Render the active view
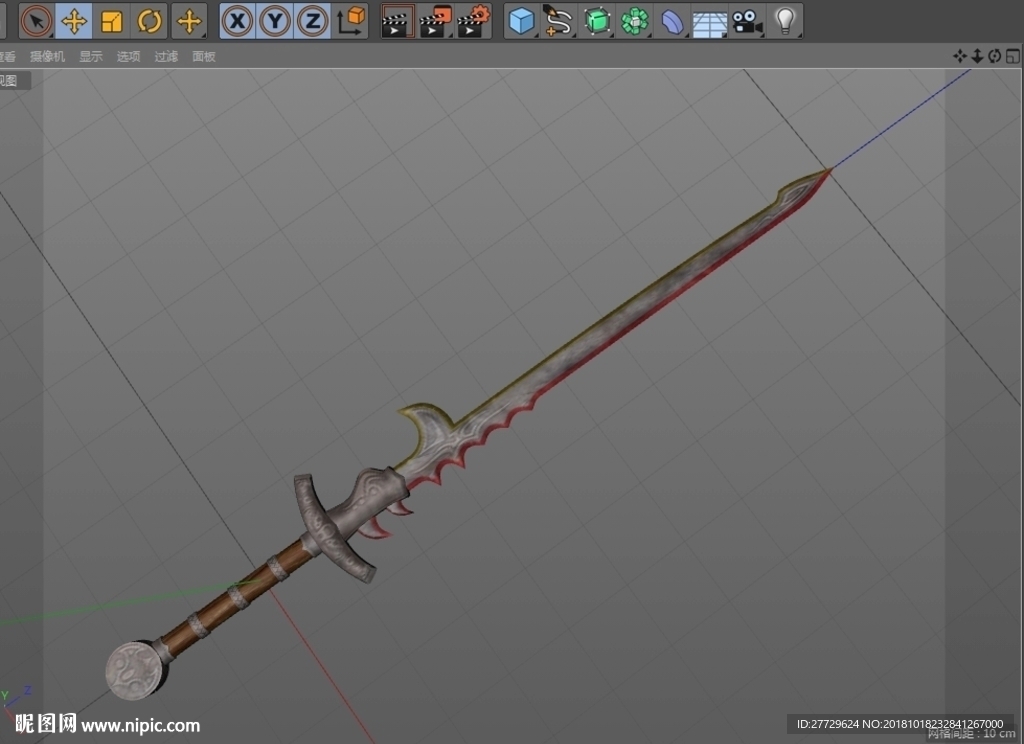 (397, 21)
